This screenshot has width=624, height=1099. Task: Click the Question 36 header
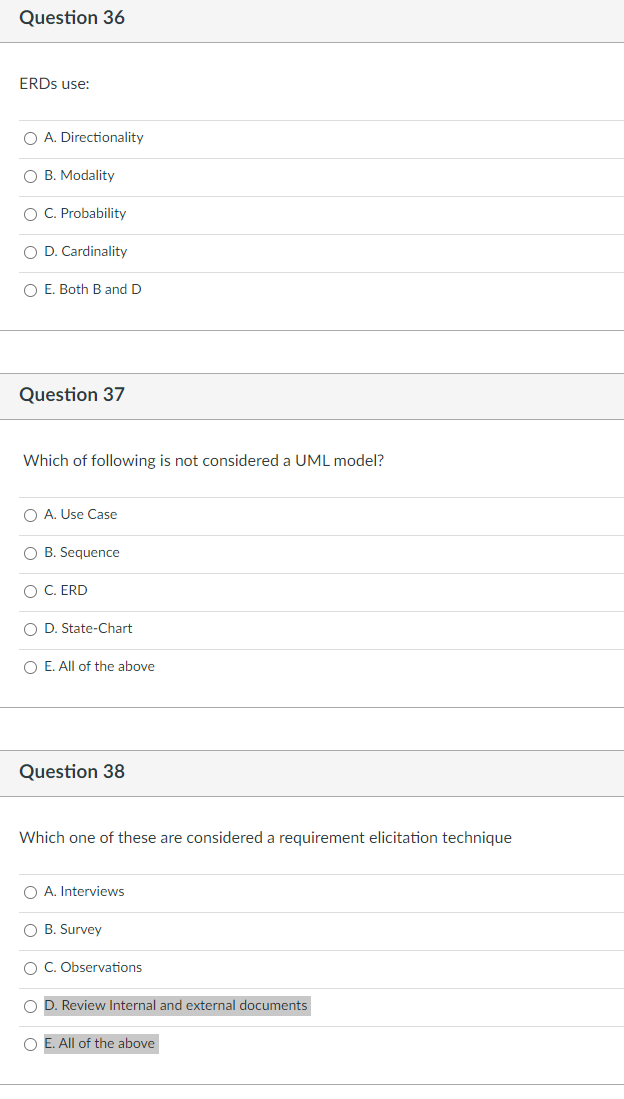point(312,20)
